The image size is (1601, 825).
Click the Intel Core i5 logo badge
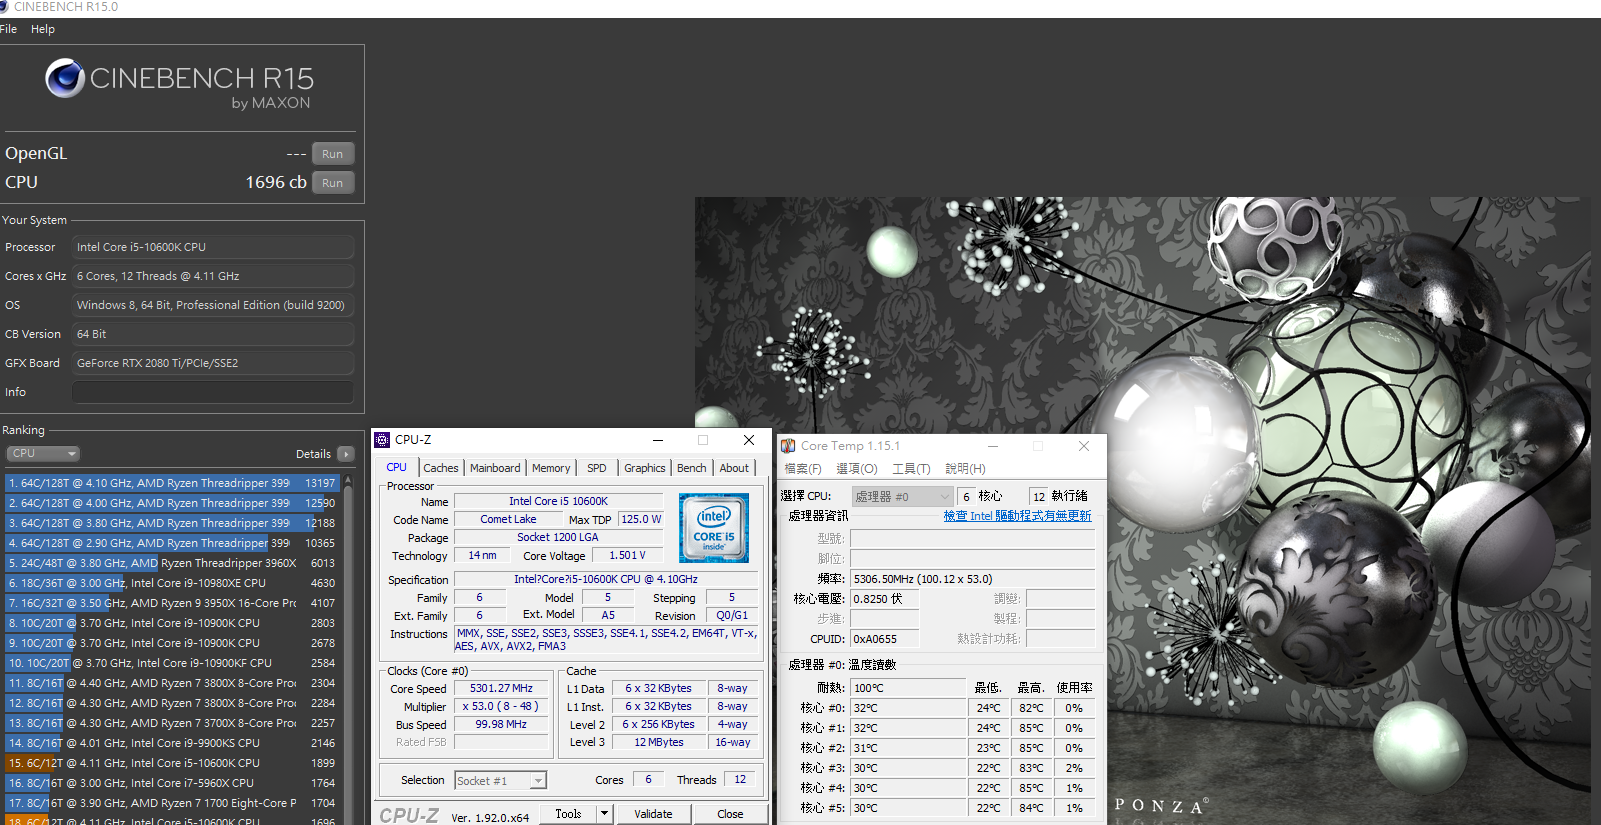coord(714,528)
